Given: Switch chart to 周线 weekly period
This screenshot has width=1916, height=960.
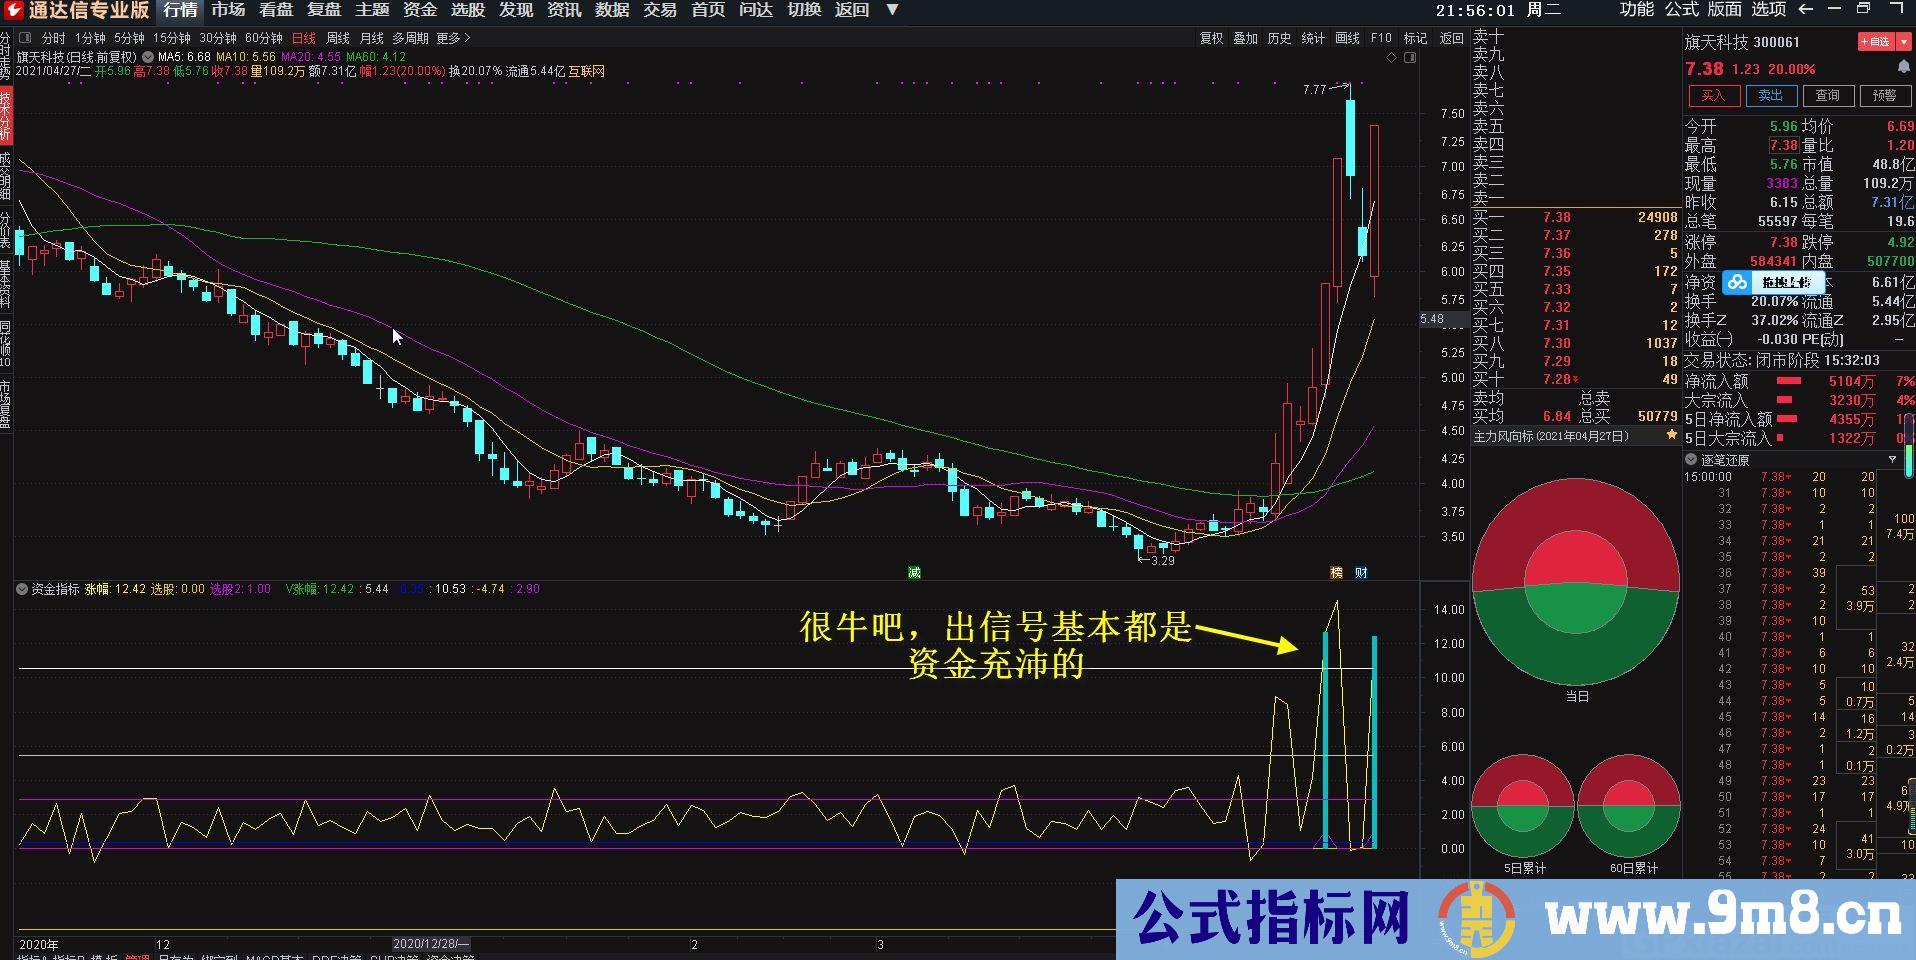Looking at the screenshot, I should [338, 38].
